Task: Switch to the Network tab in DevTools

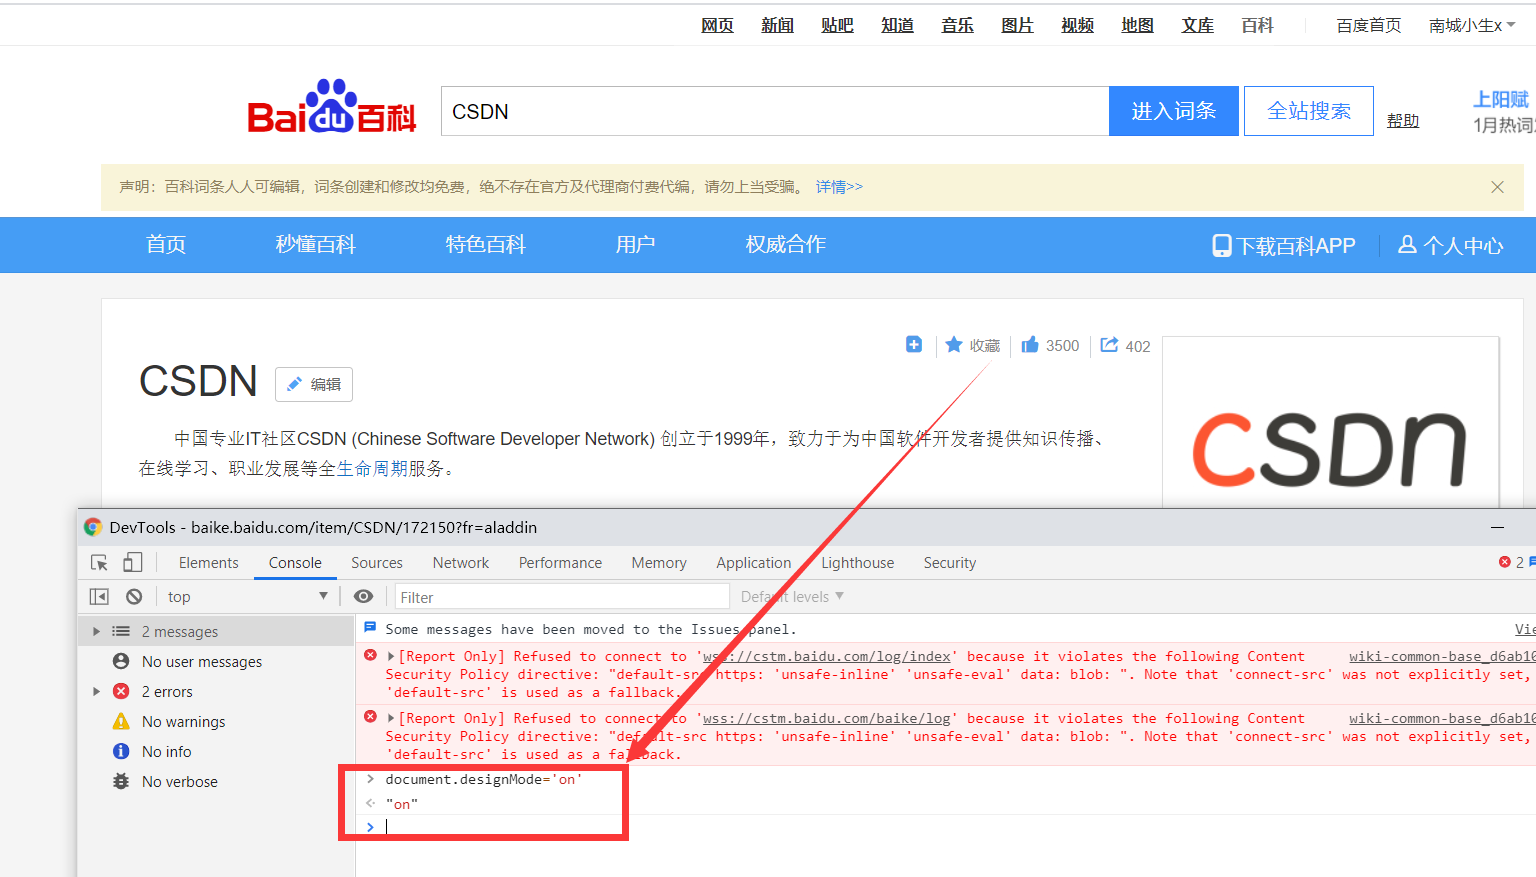Action: (460, 562)
